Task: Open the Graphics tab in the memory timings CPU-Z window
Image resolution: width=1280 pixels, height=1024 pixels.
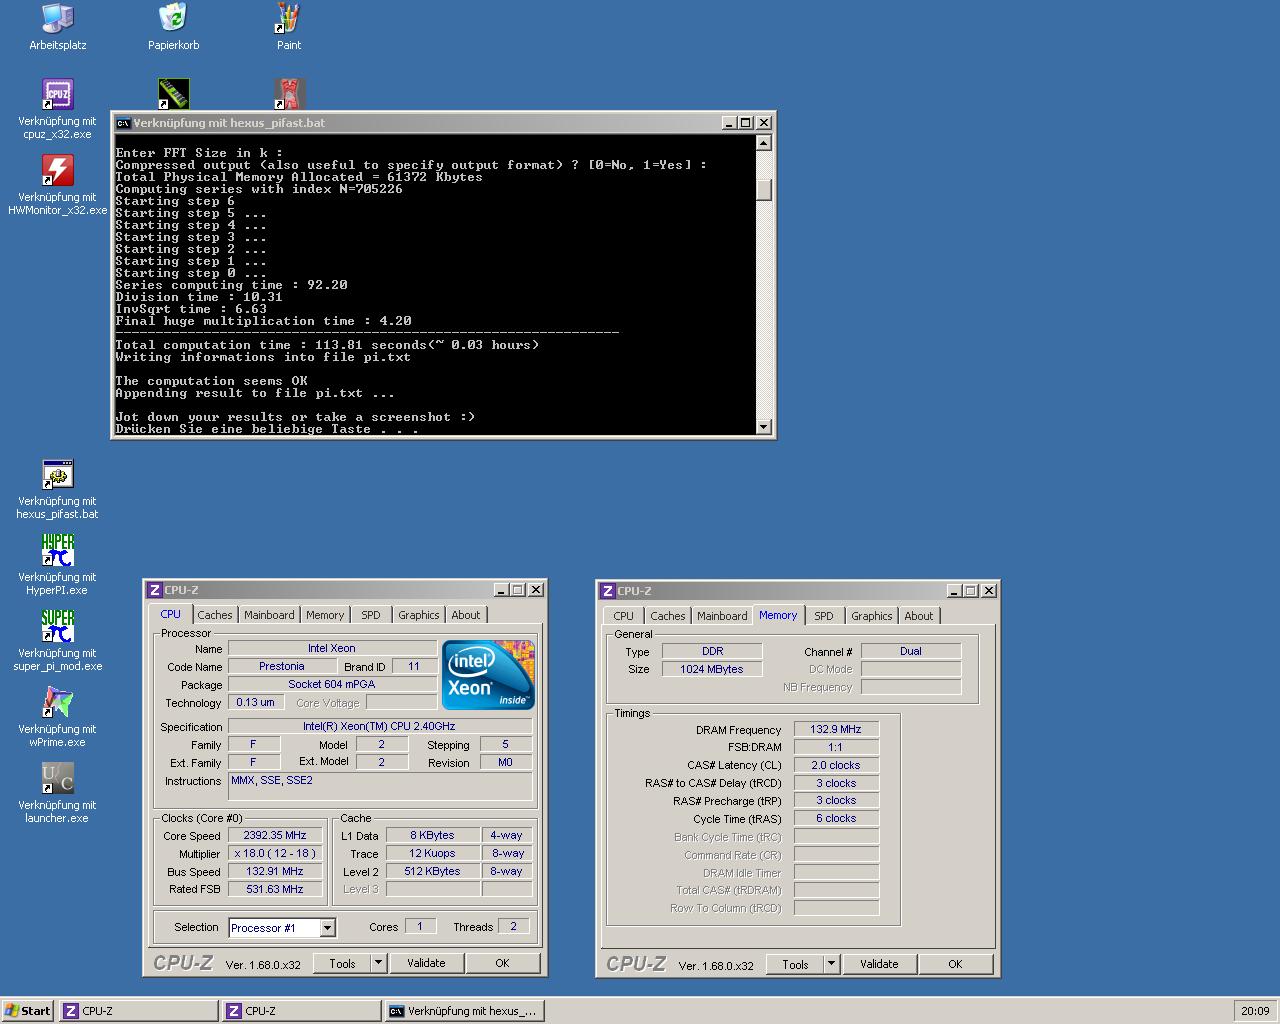Action: 871,616
